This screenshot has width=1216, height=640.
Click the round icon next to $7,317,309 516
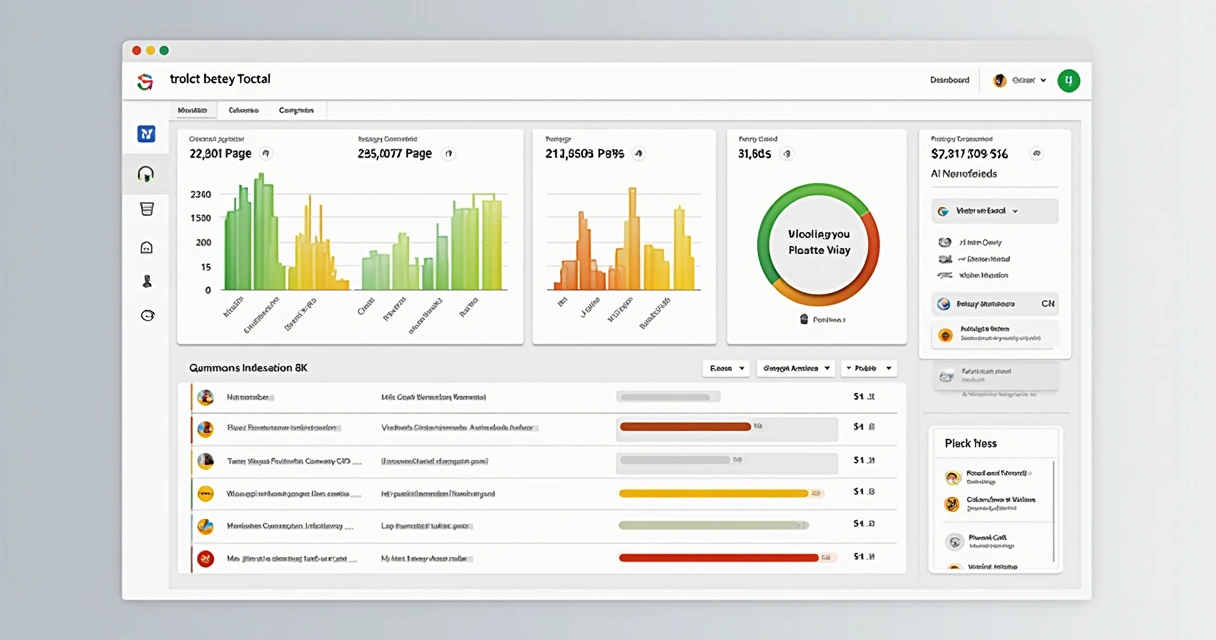[1036, 154]
